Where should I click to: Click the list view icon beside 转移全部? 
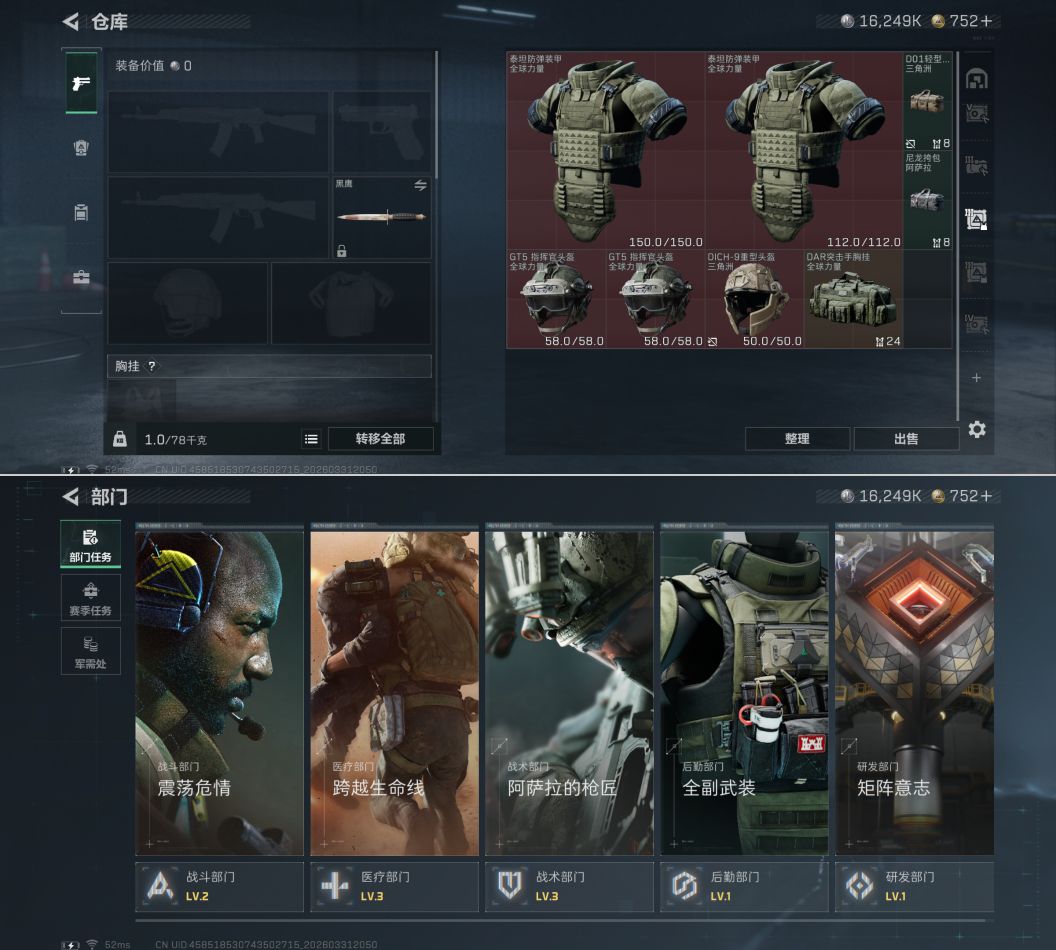click(x=311, y=439)
